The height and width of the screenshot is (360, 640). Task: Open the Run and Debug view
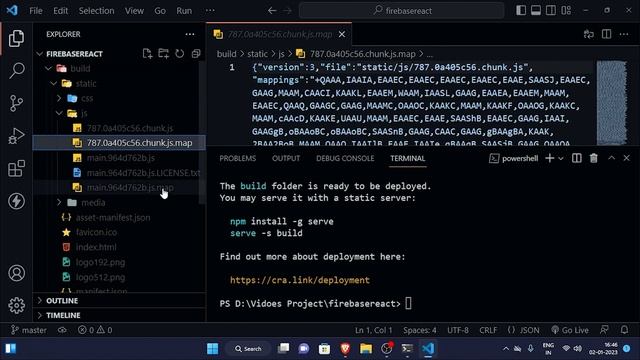click(16, 136)
